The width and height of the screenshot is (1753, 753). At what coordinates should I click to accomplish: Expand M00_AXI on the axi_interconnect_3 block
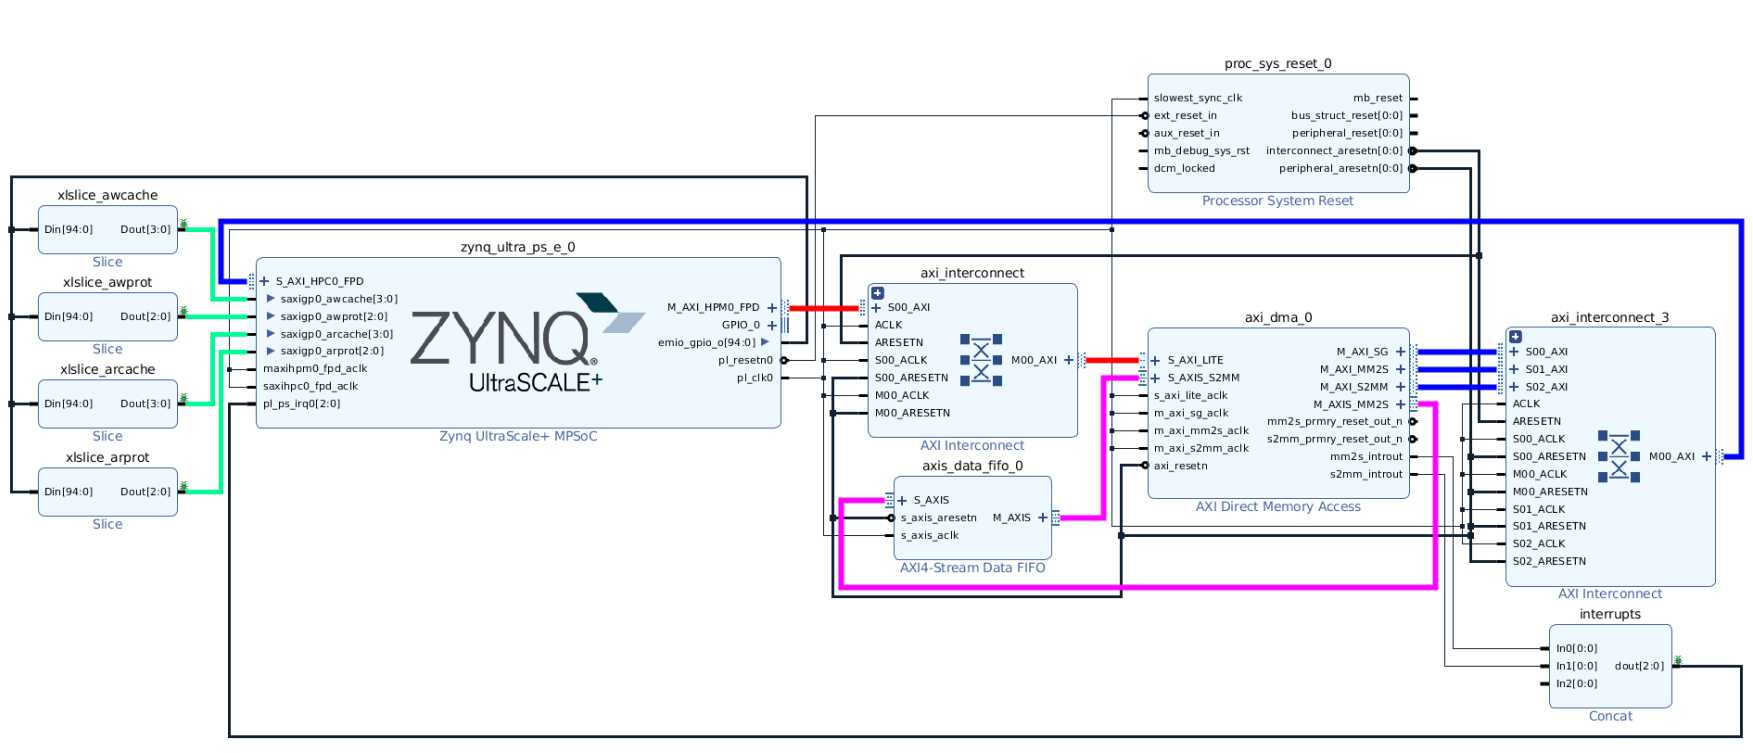click(1707, 456)
